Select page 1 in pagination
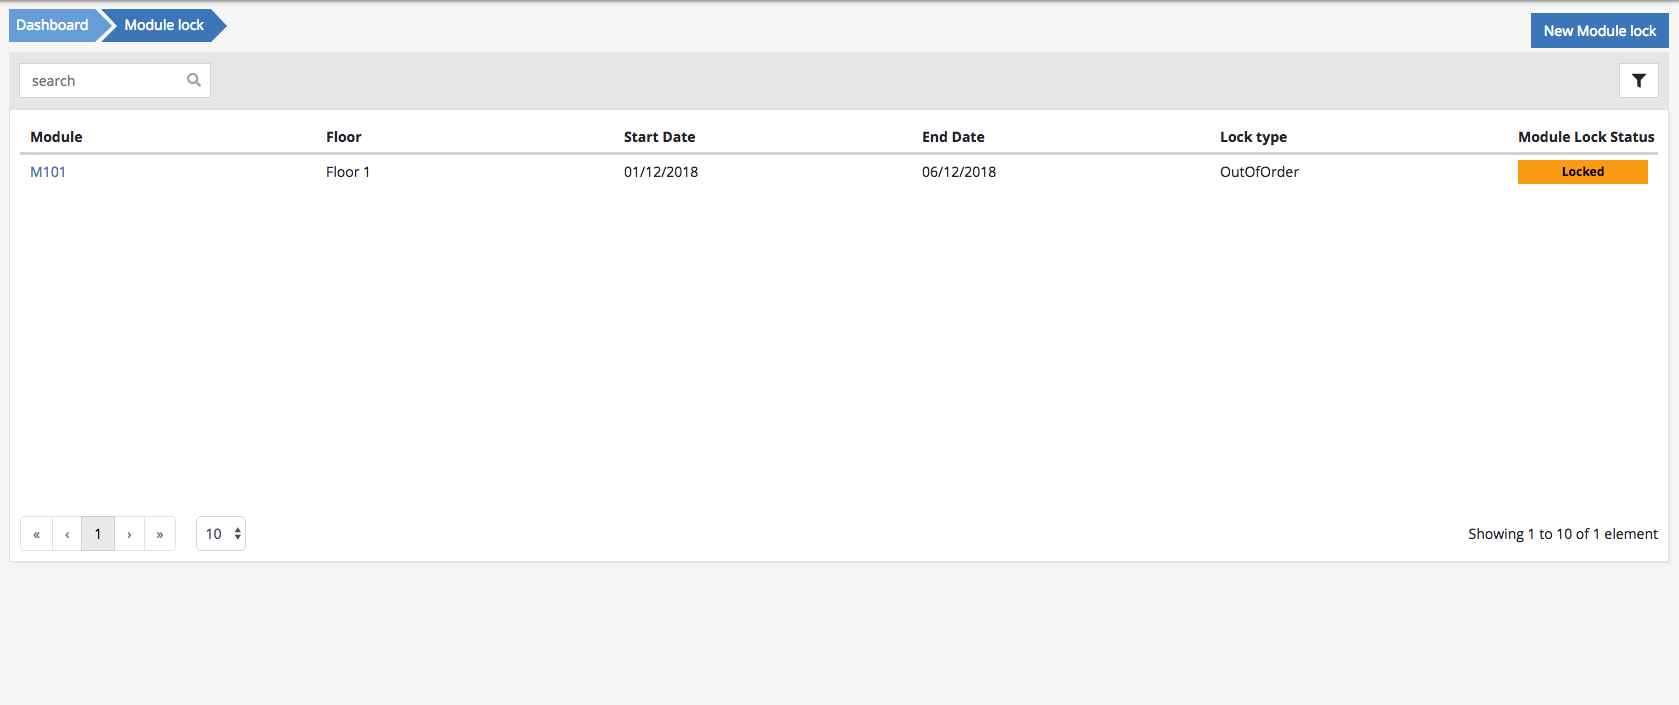The image size is (1679, 705). (98, 534)
